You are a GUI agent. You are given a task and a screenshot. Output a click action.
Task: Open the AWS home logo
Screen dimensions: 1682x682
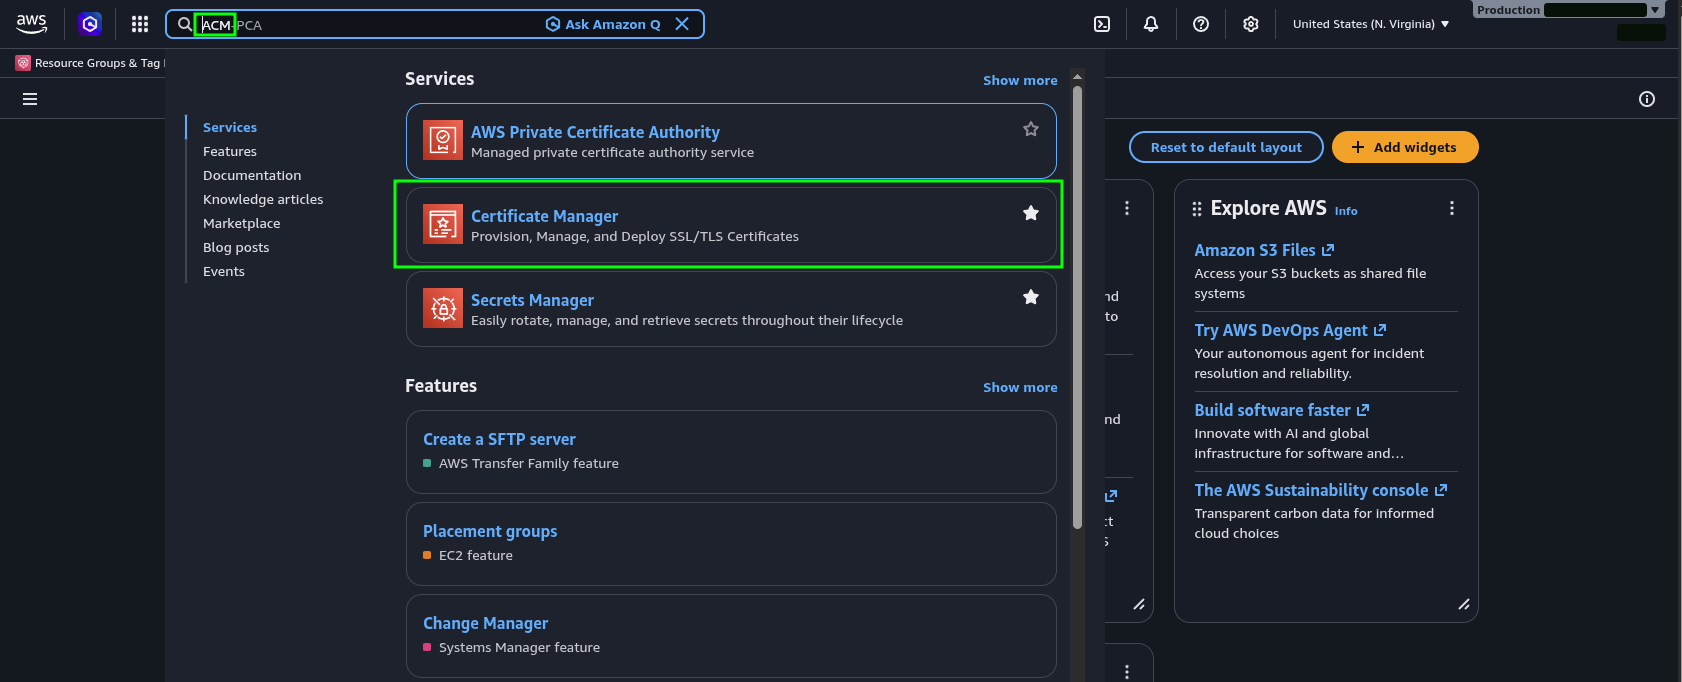coord(32,24)
